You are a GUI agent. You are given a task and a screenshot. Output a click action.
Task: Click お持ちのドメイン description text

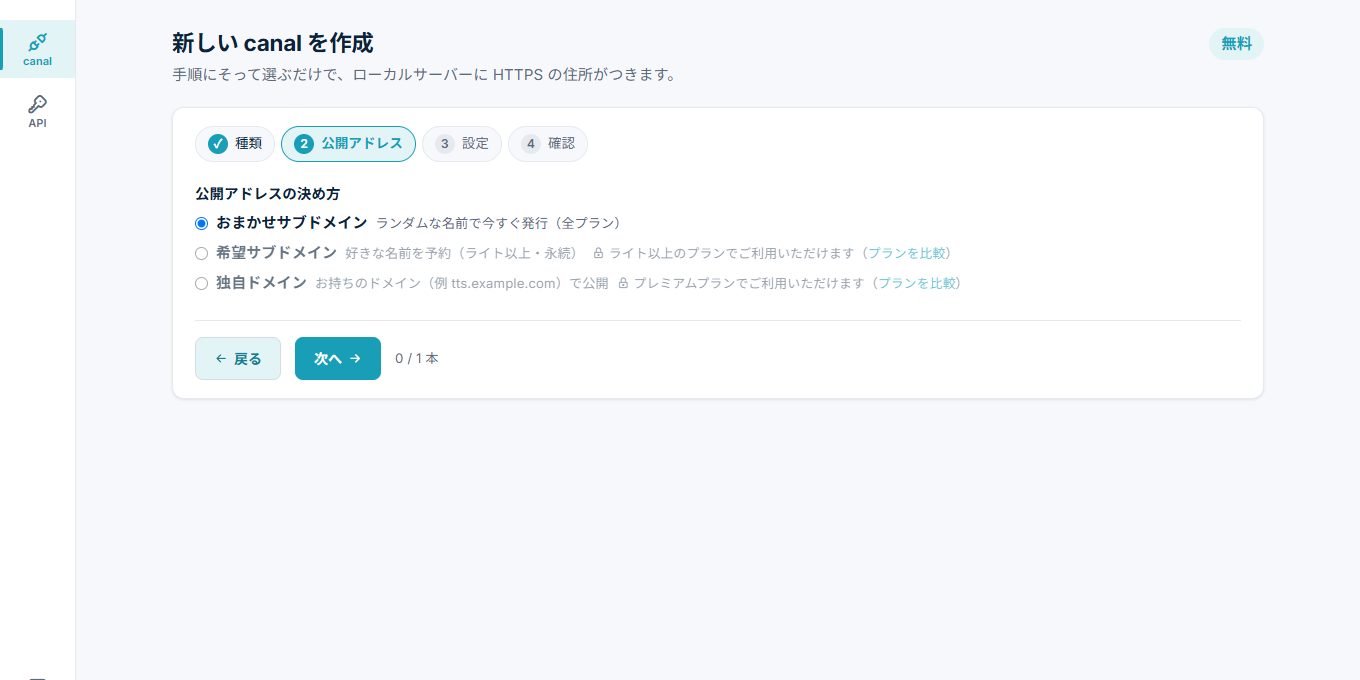coord(461,283)
